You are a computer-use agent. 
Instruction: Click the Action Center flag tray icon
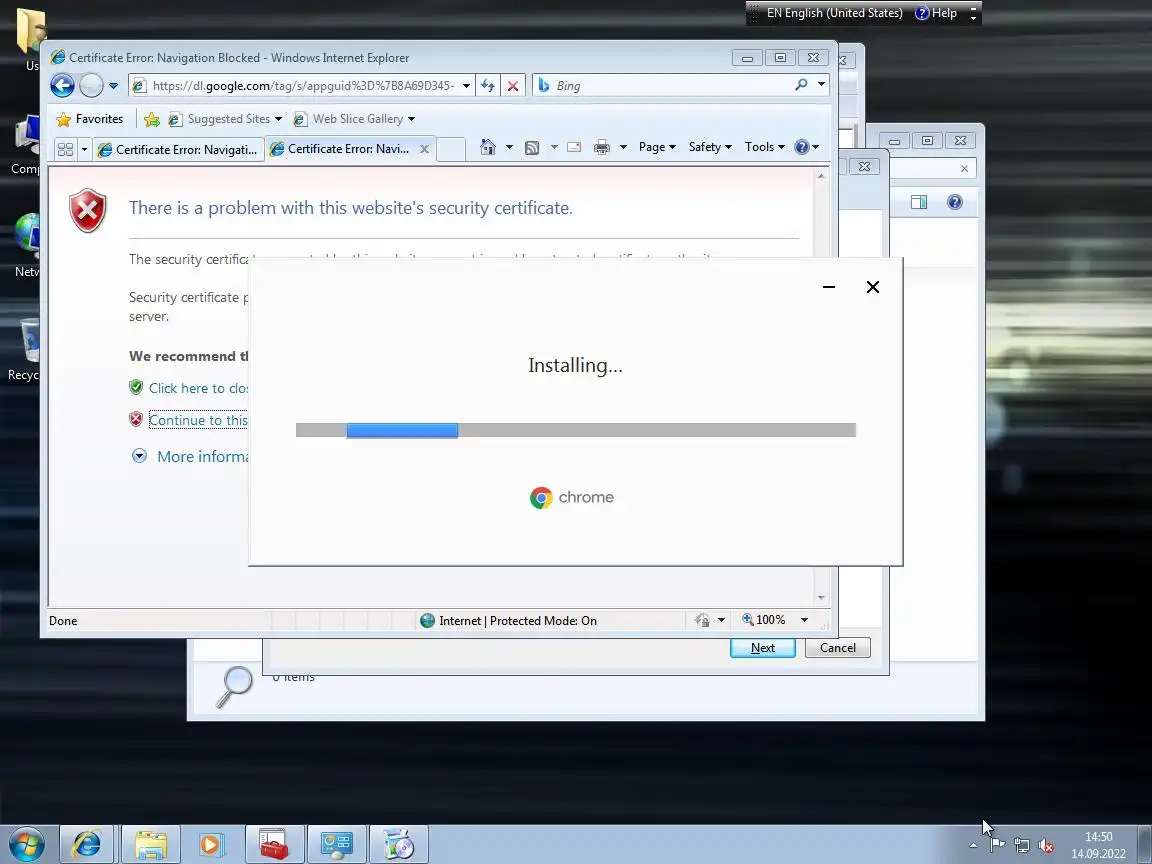click(x=997, y=845)
